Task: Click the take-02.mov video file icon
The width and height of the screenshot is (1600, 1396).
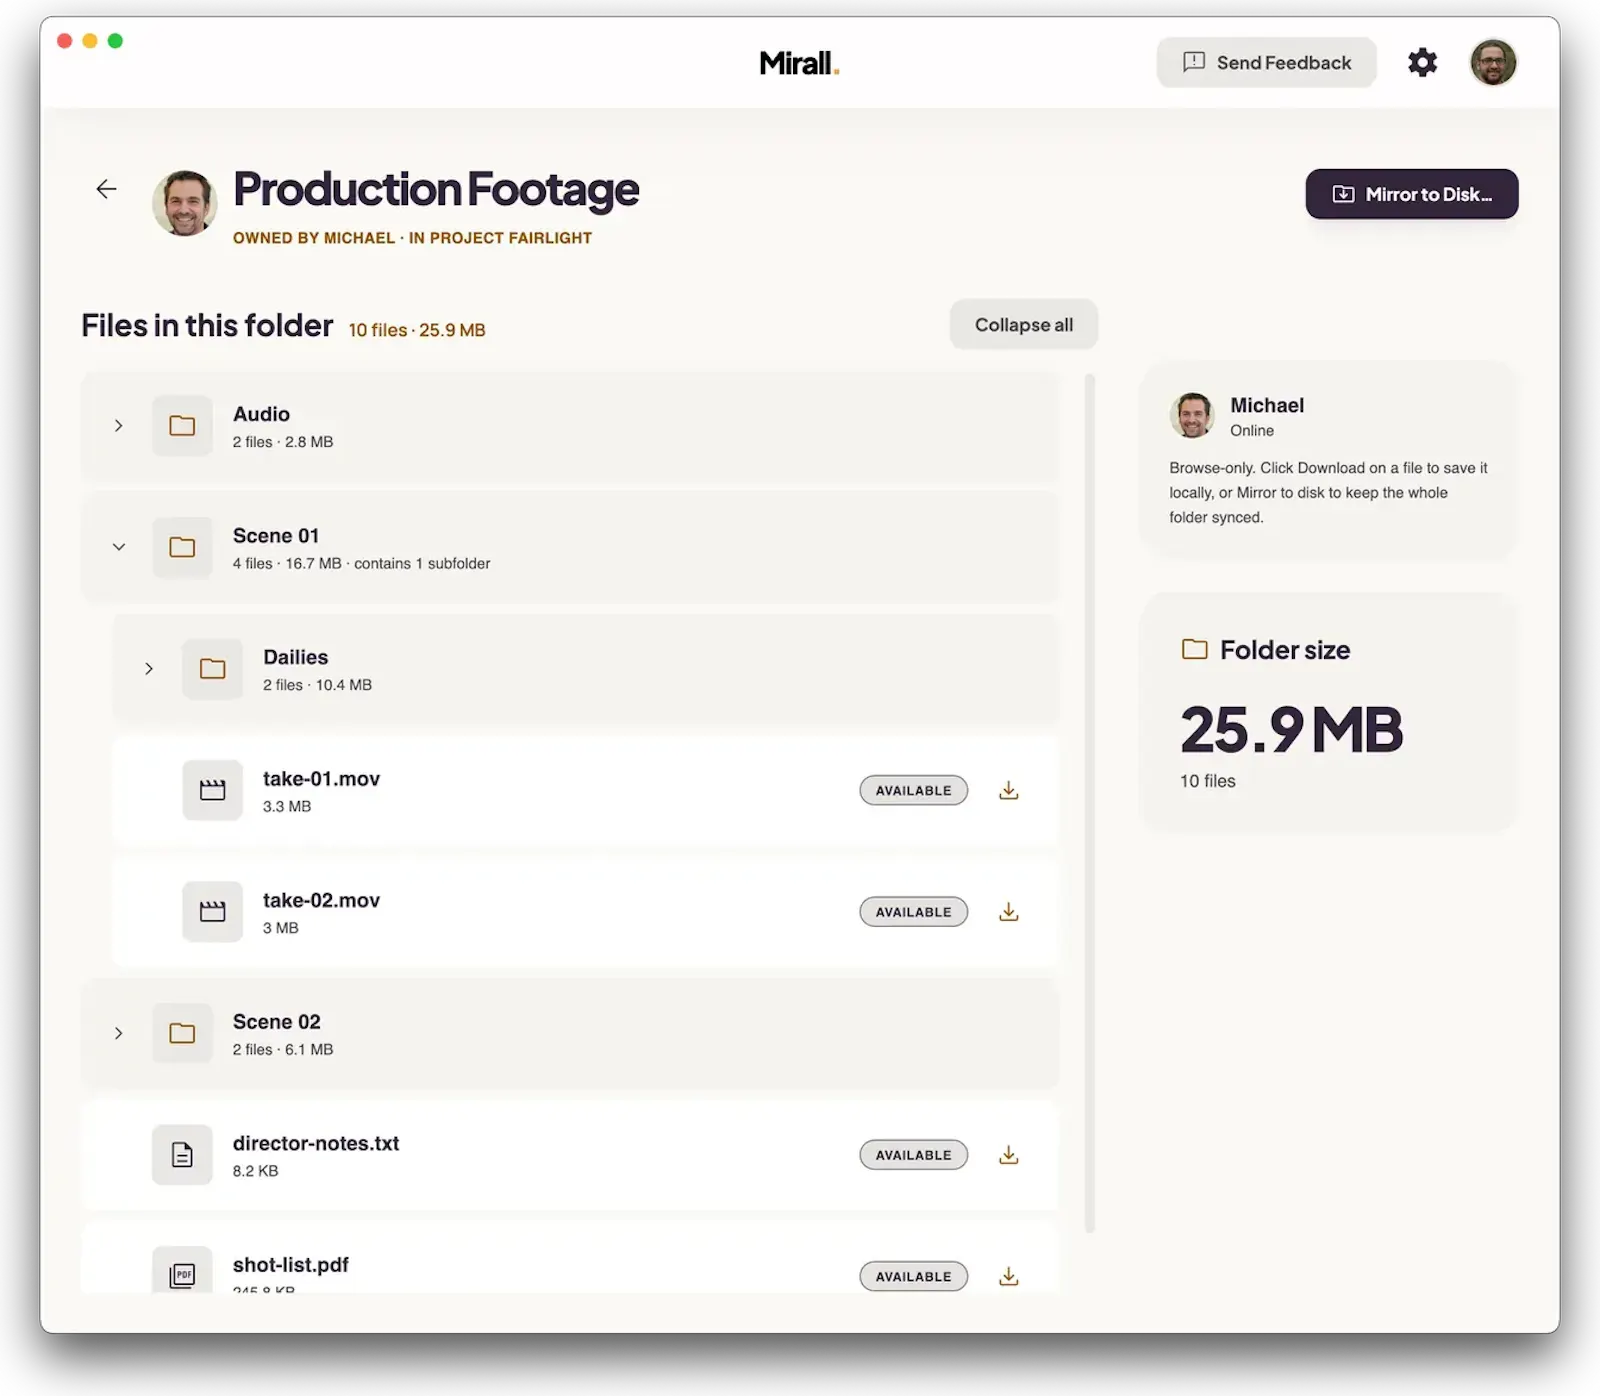Action: (x=212, y=912)
